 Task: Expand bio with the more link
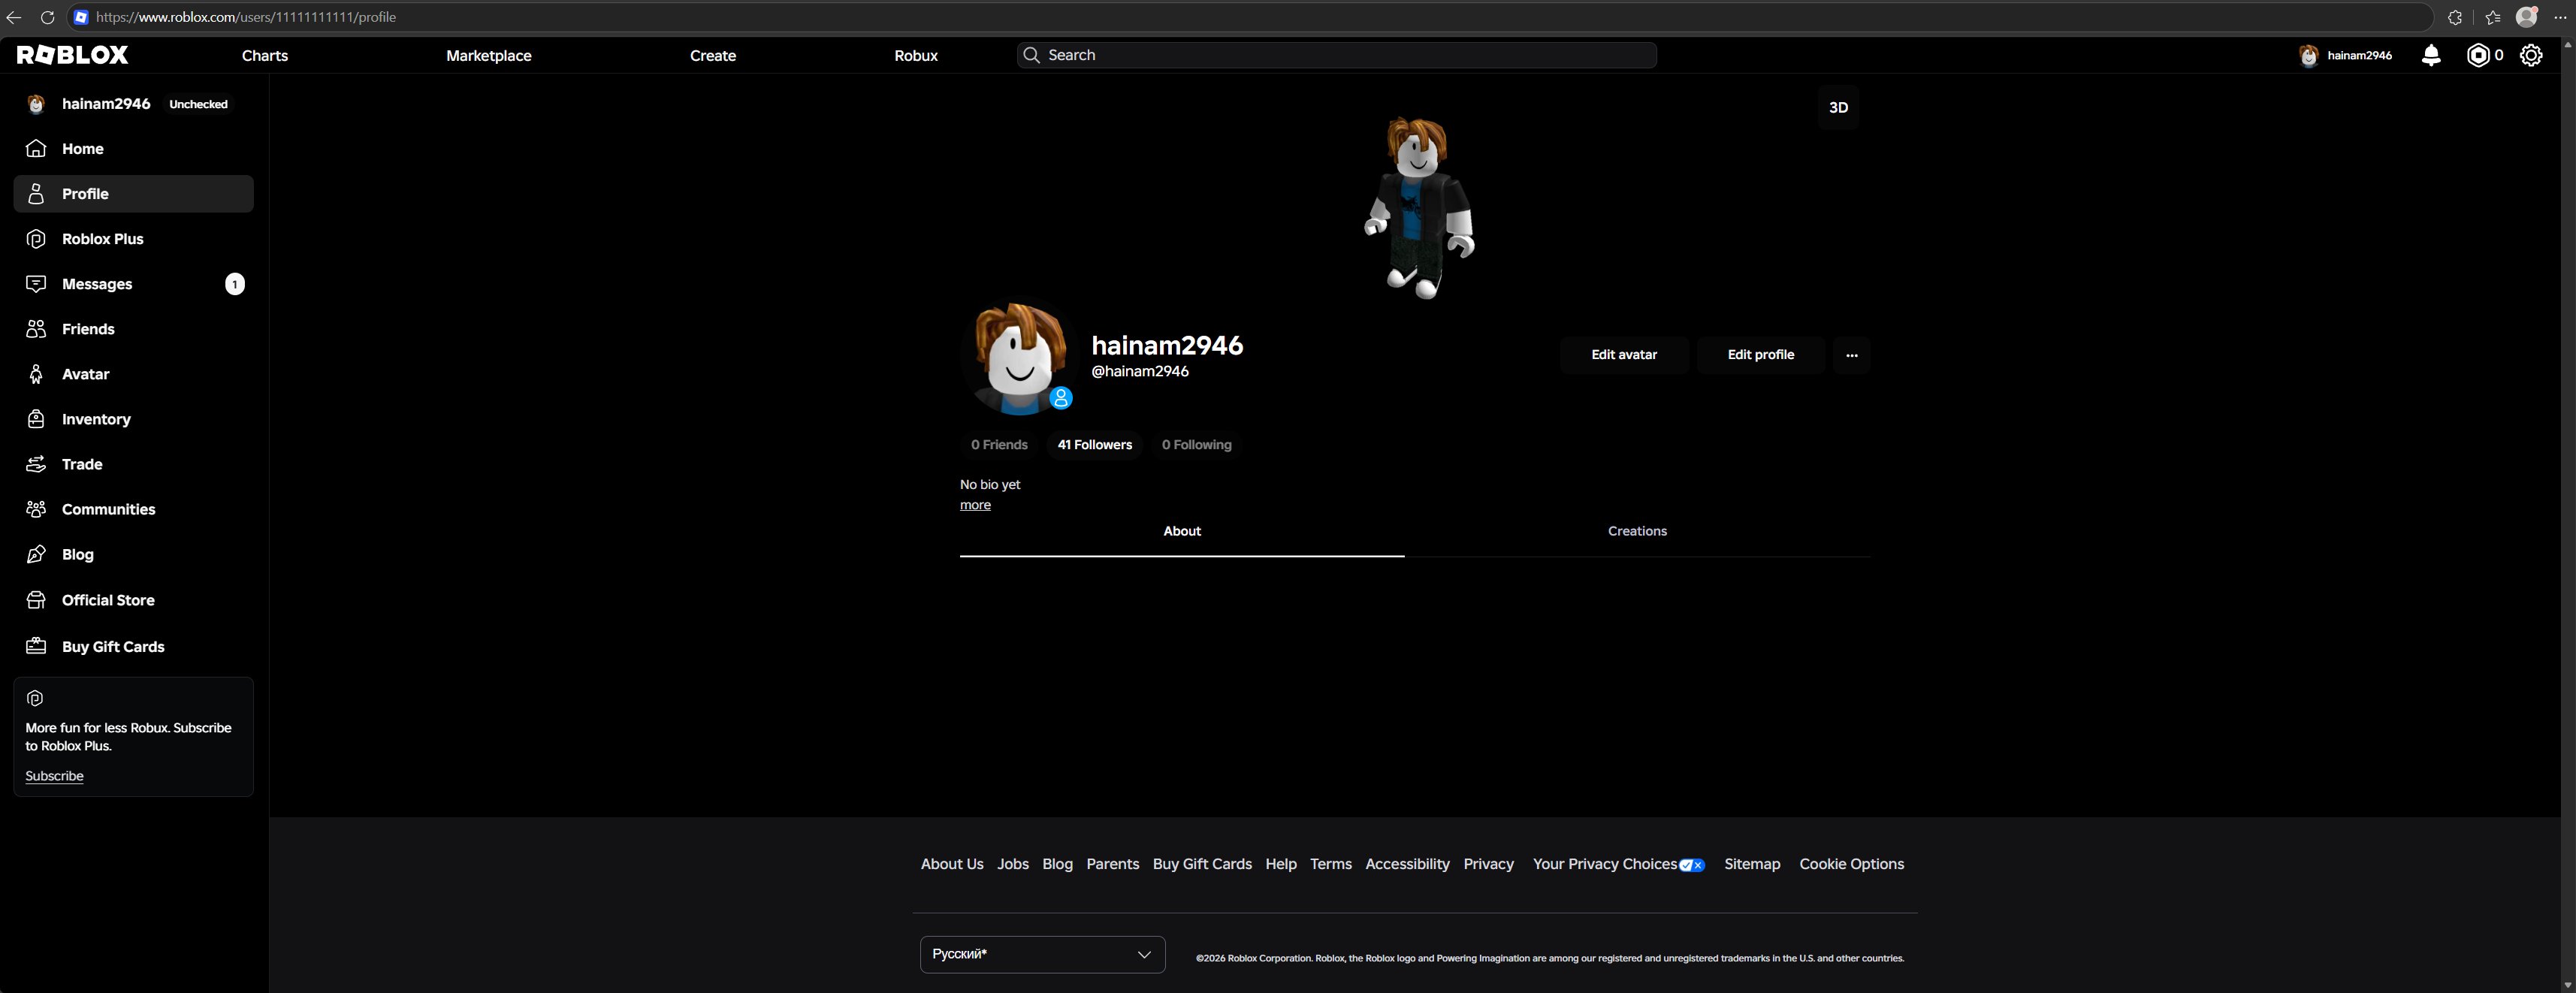pos(975,505)
